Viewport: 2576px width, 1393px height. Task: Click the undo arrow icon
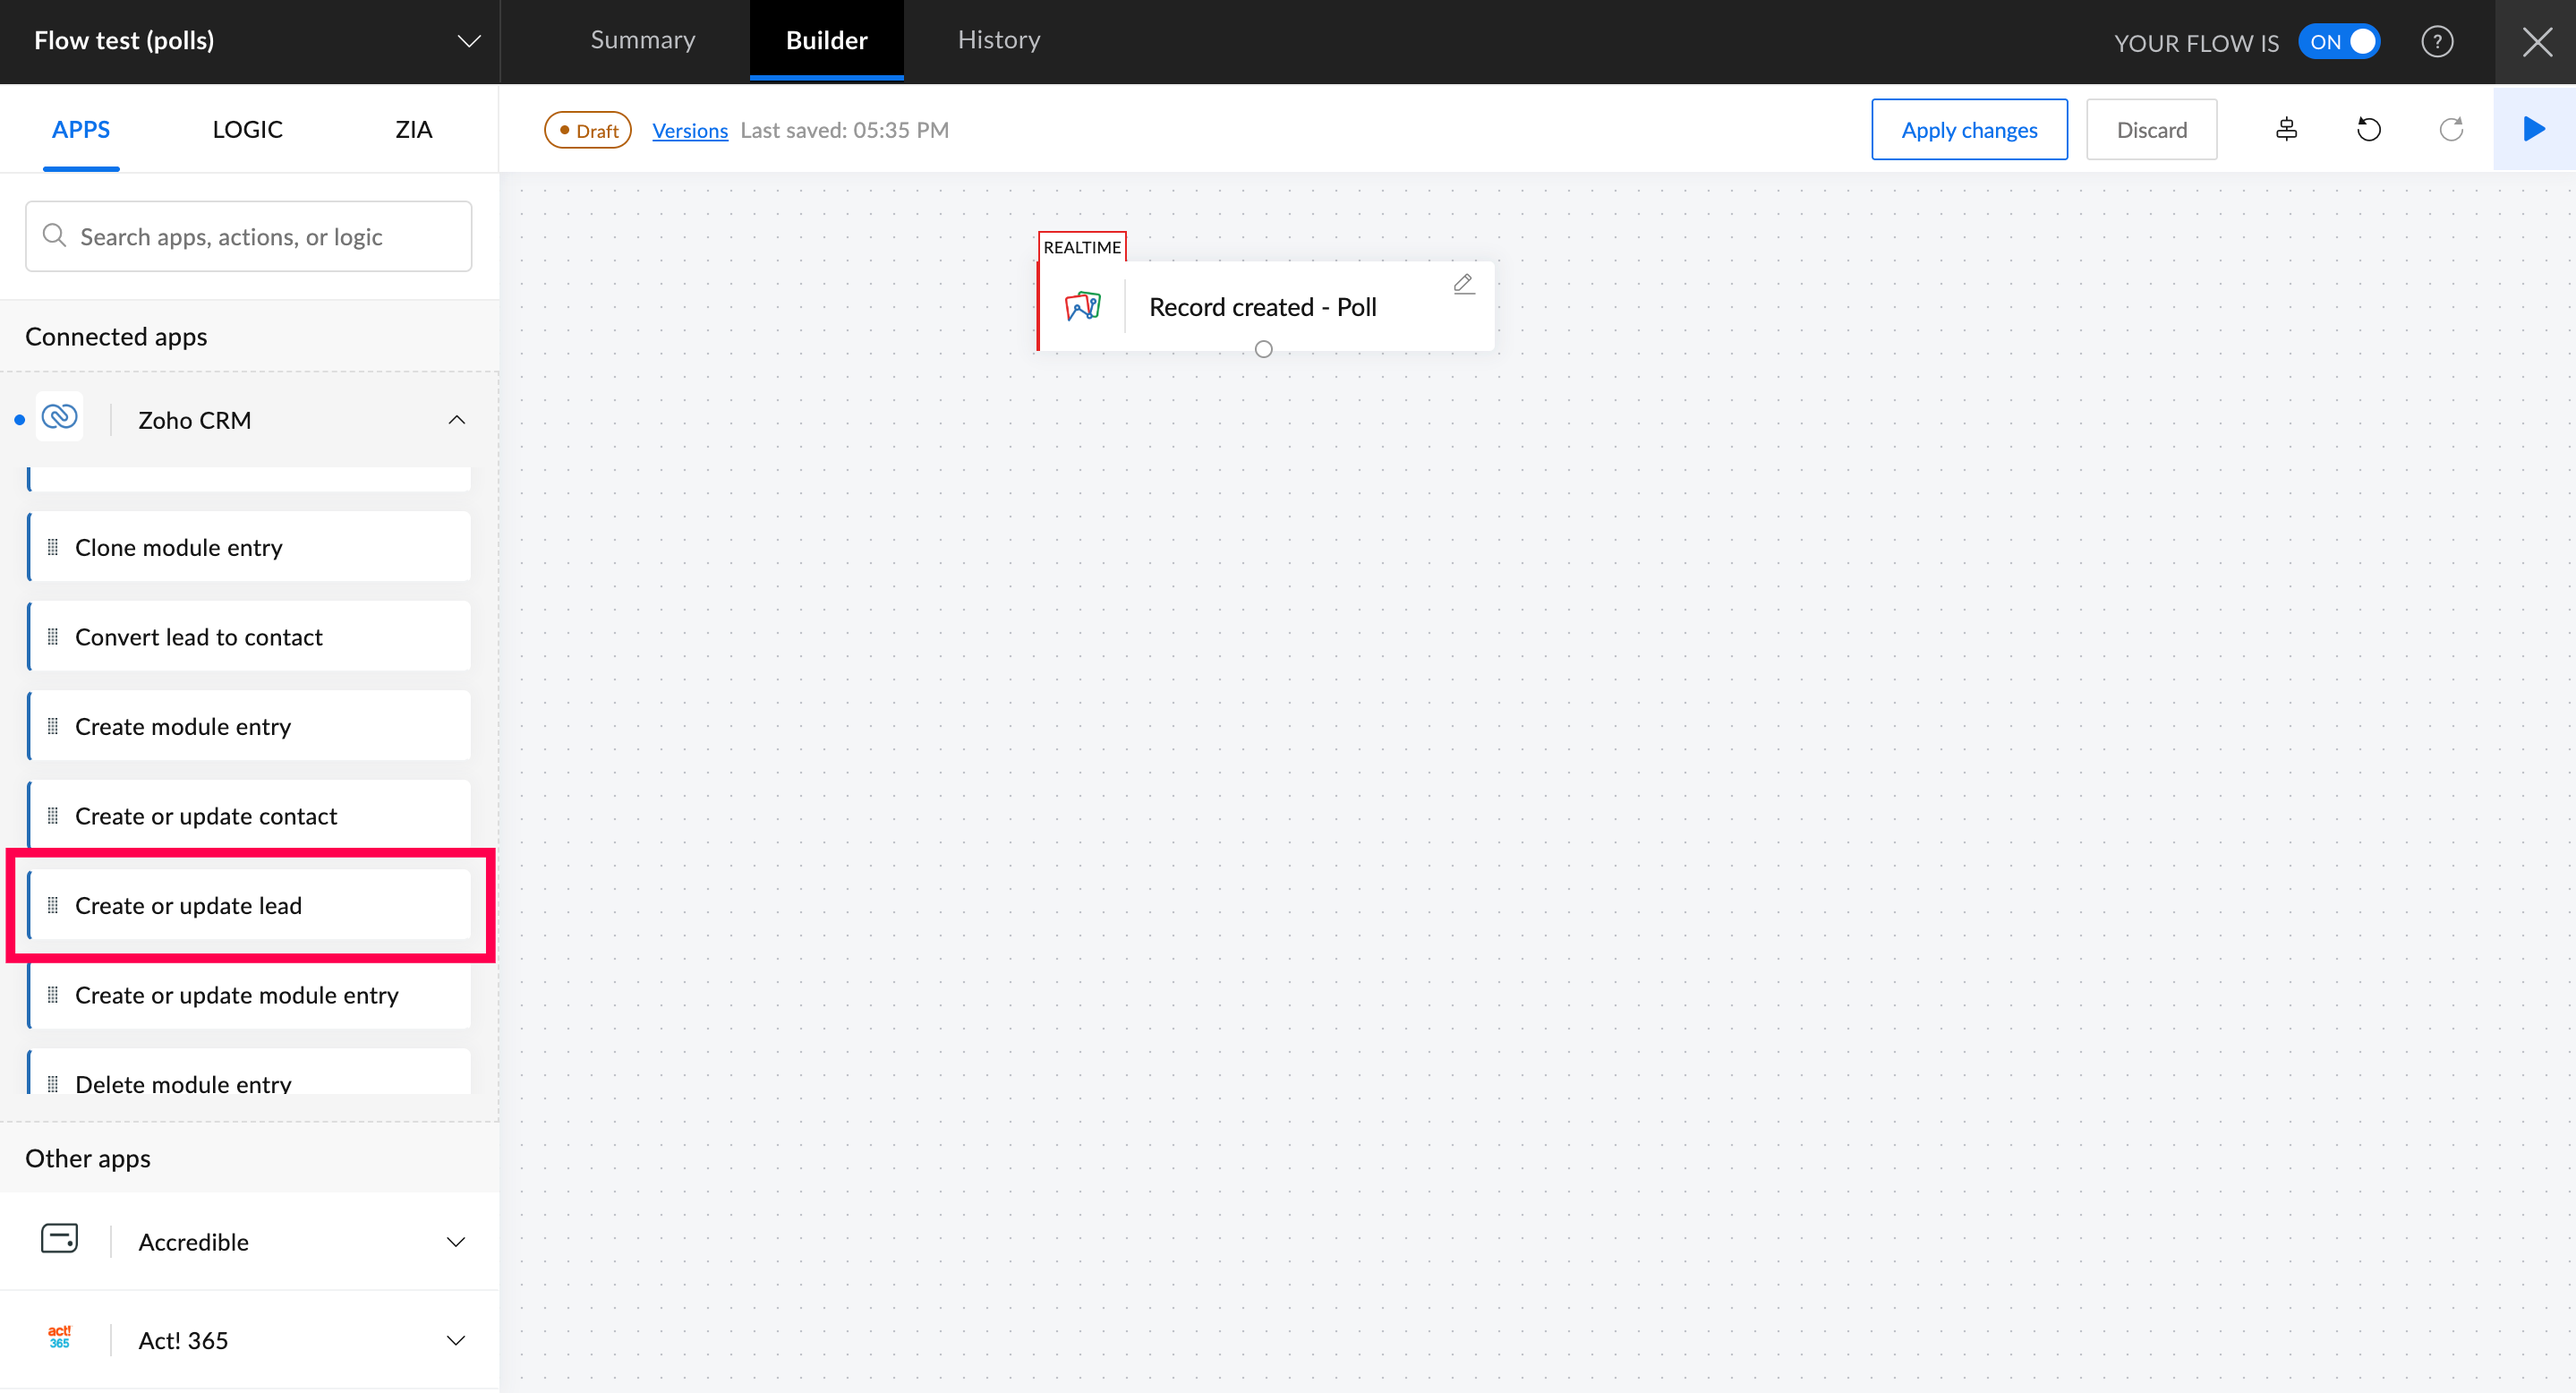pyautogui.click(x=2368, y=129)
